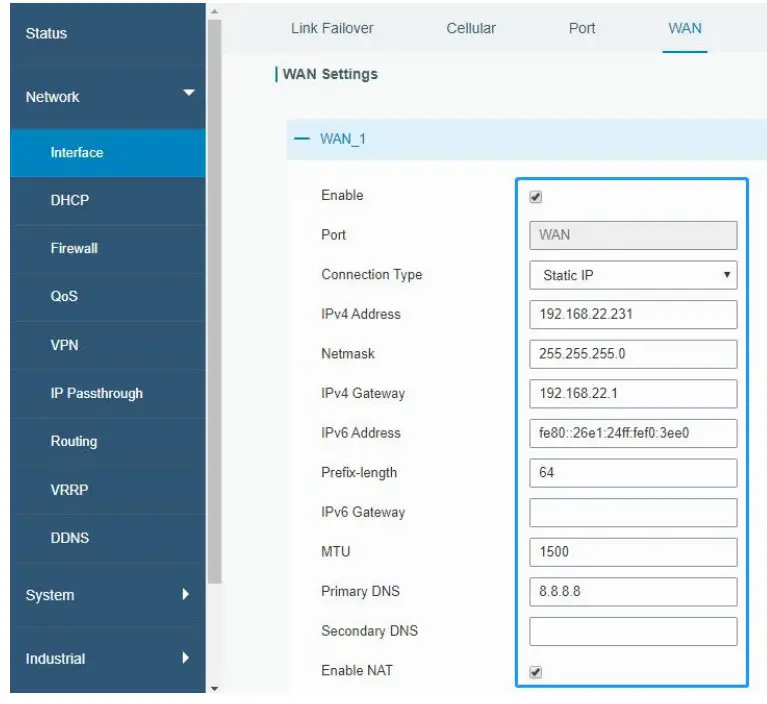Click the Netmask label

pyautogui.click(x=348, y=354)
